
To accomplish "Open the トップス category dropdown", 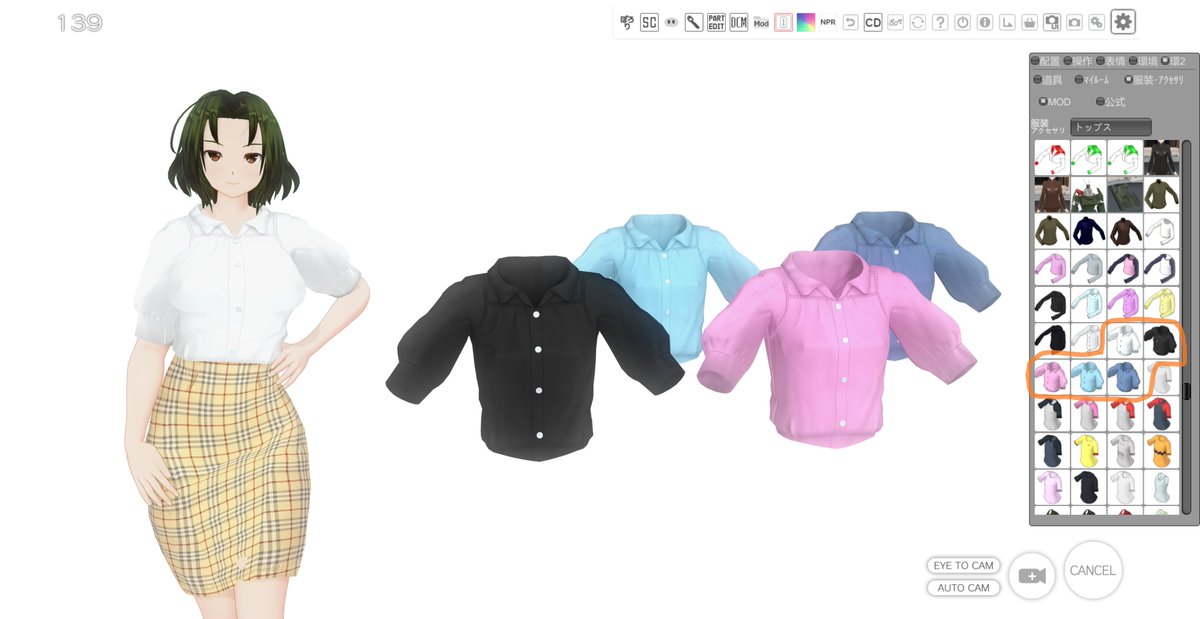I will coord(1111,128).
